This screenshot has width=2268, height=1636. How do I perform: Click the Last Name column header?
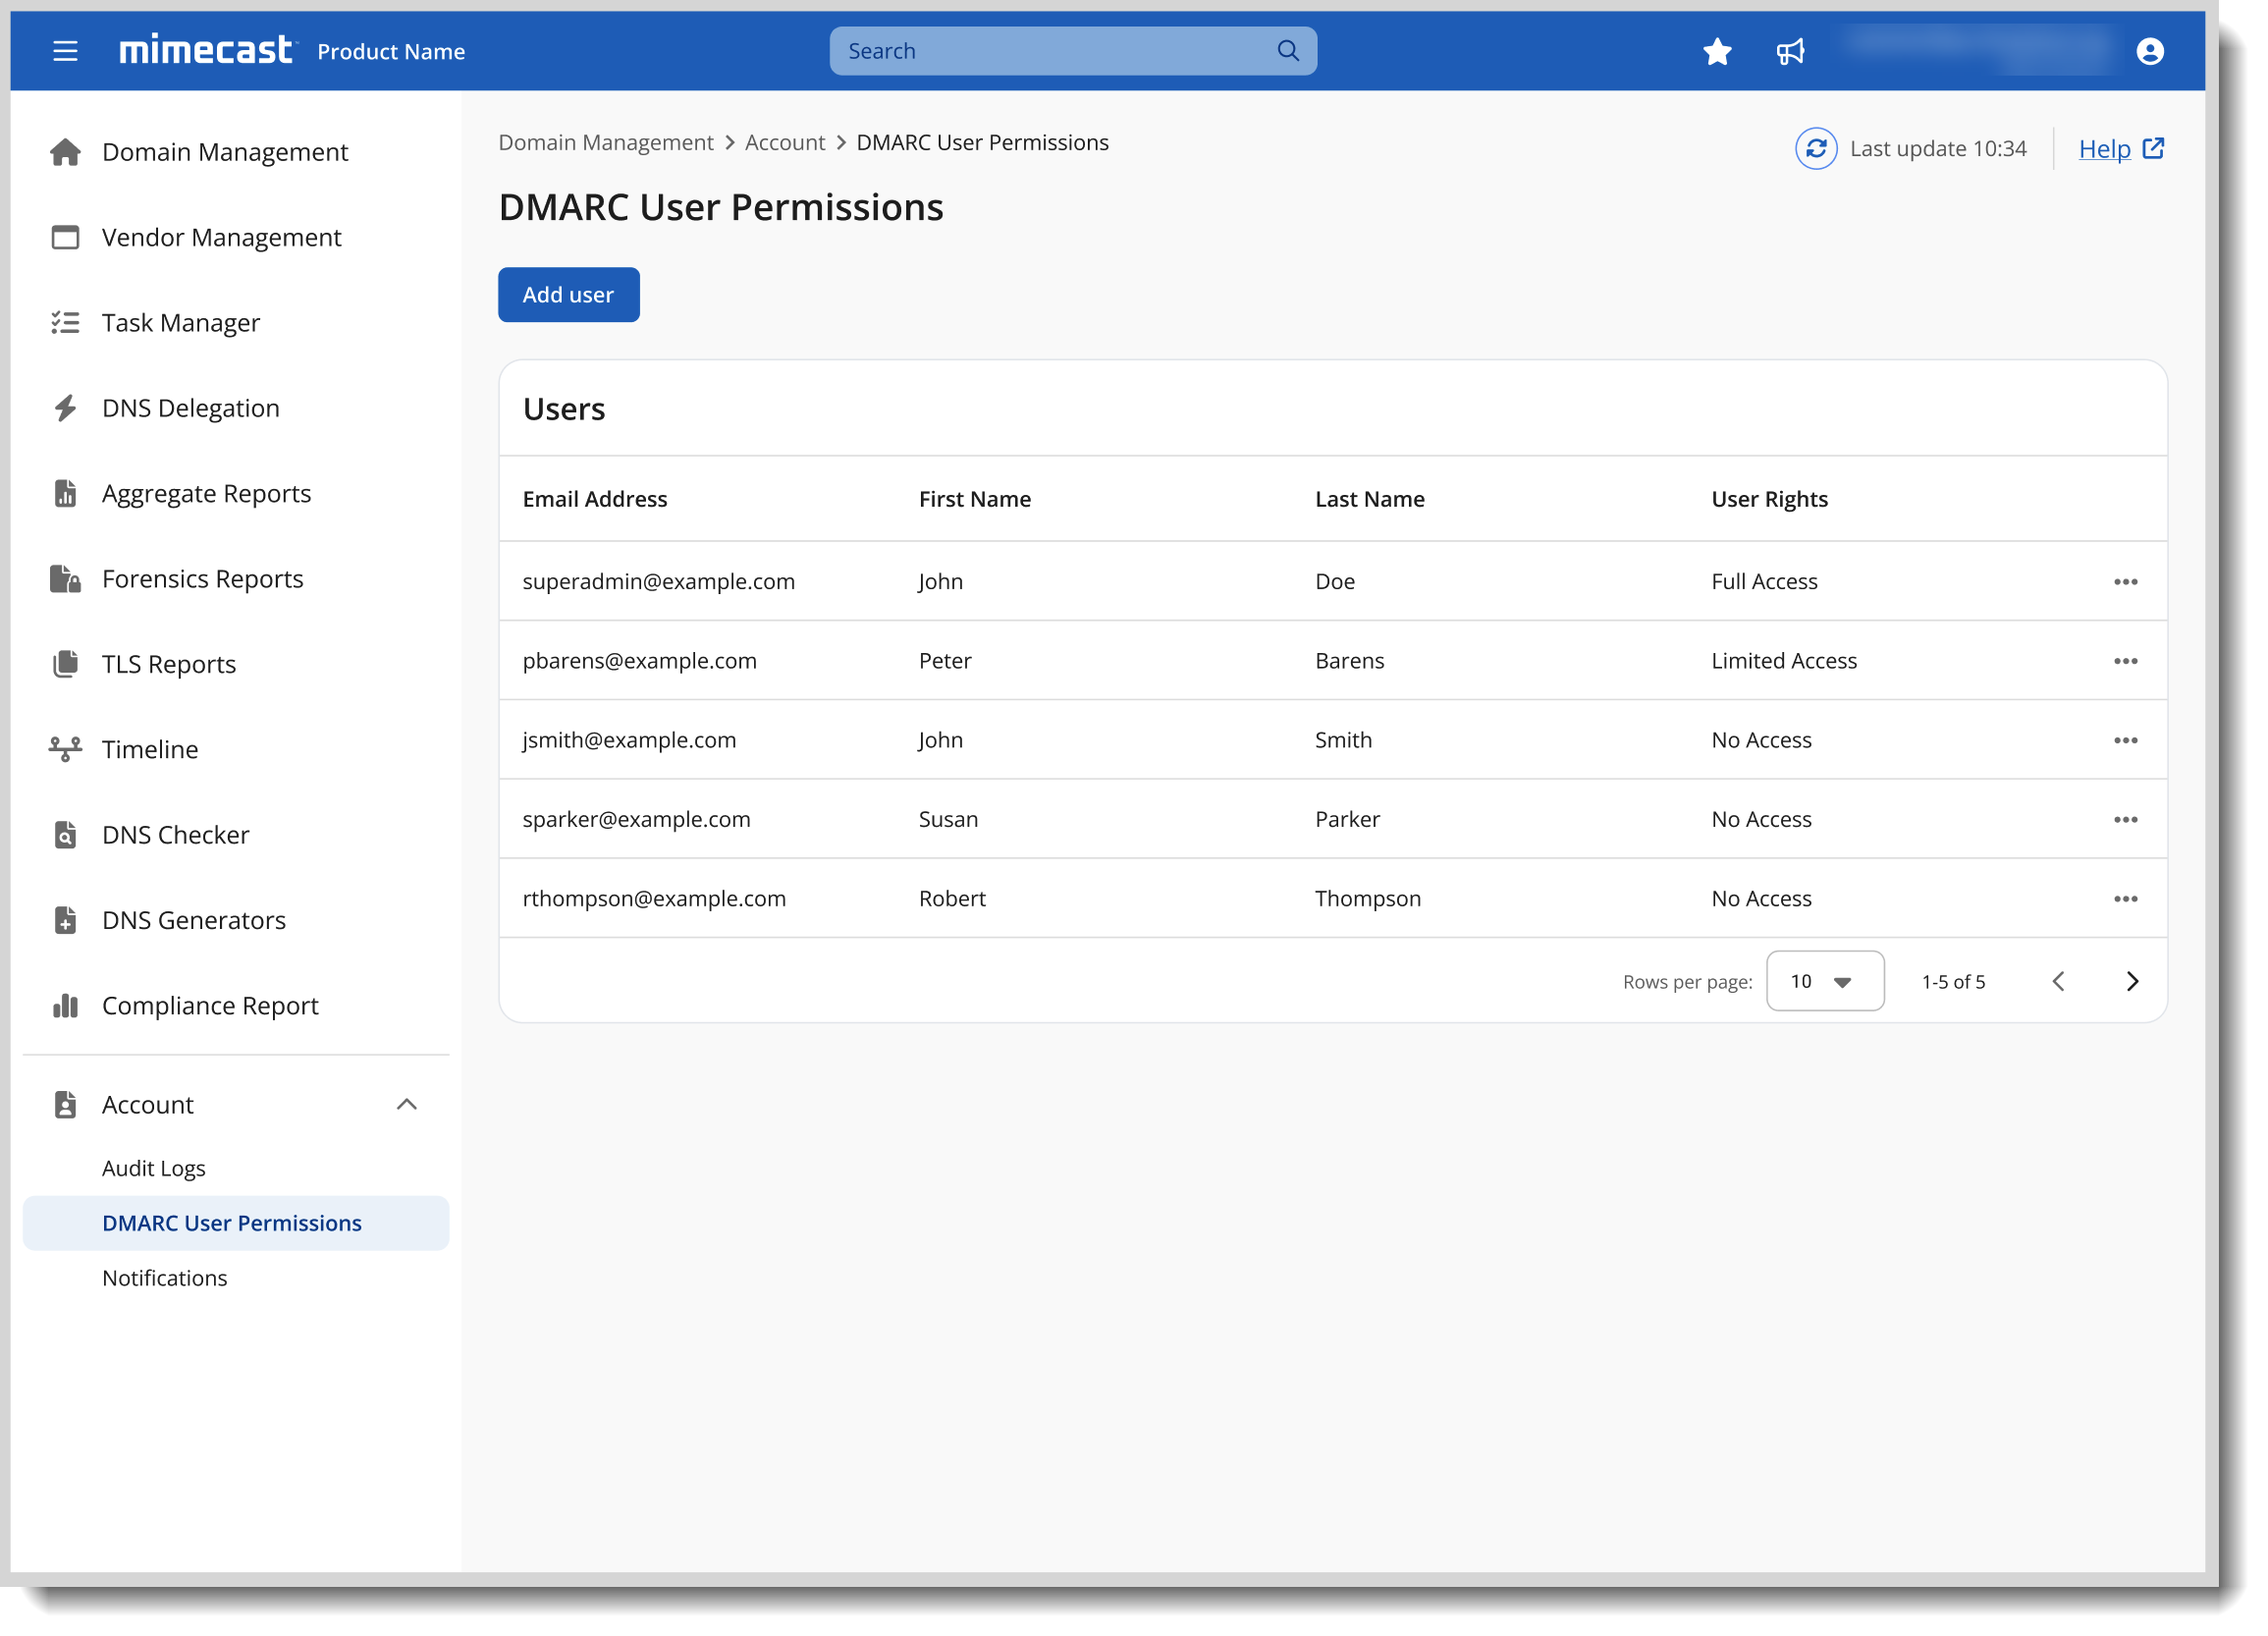pyautogui.click(x=1369, y=499)
